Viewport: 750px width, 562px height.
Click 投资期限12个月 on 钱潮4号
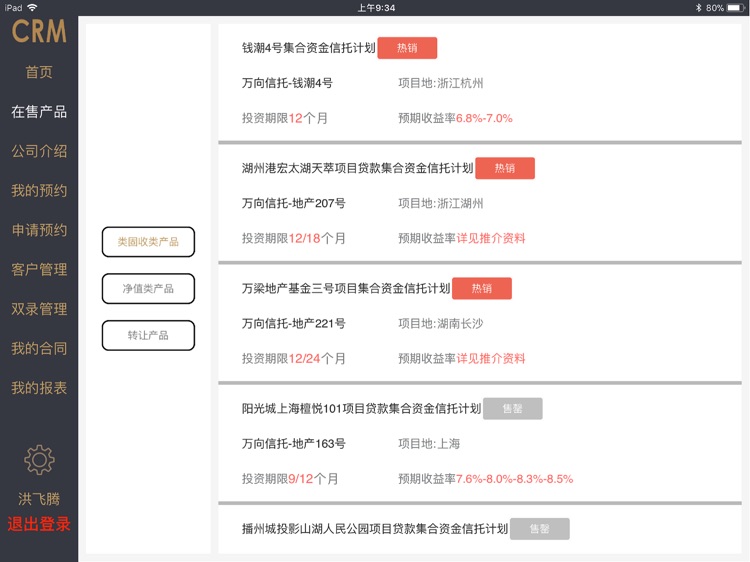[x=285, y=118]
